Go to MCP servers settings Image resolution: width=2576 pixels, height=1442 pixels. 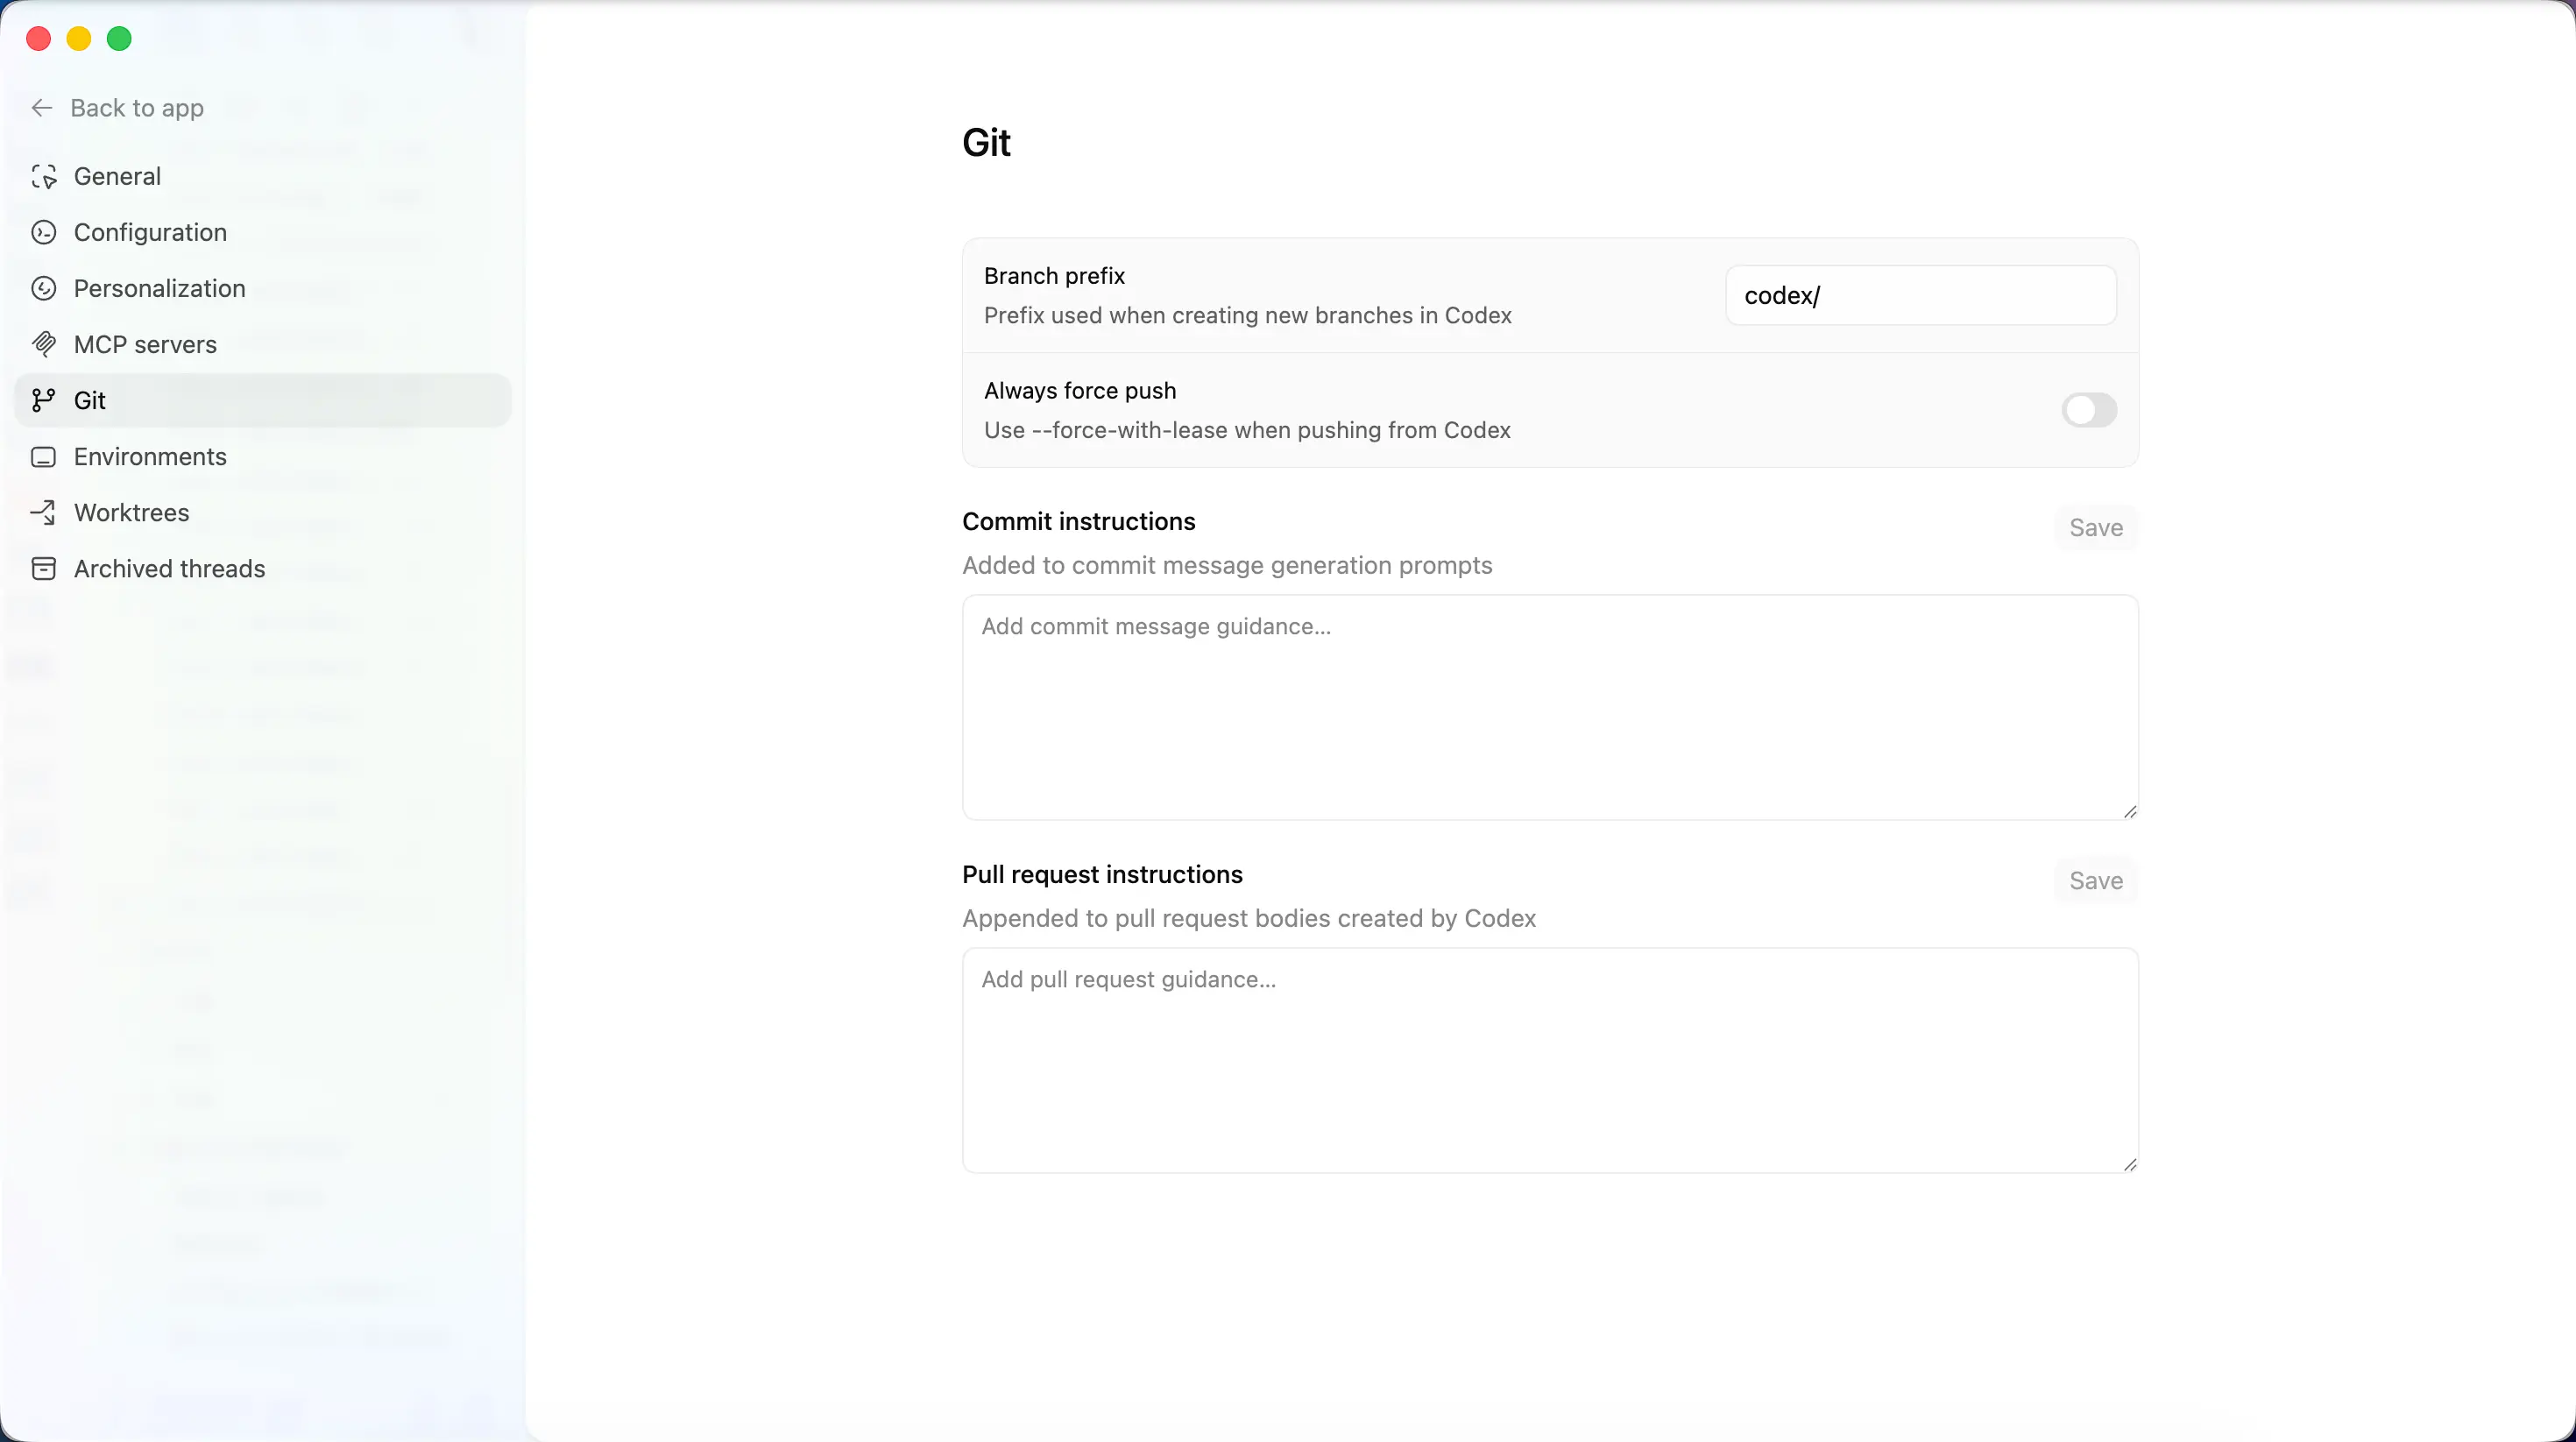145,345
